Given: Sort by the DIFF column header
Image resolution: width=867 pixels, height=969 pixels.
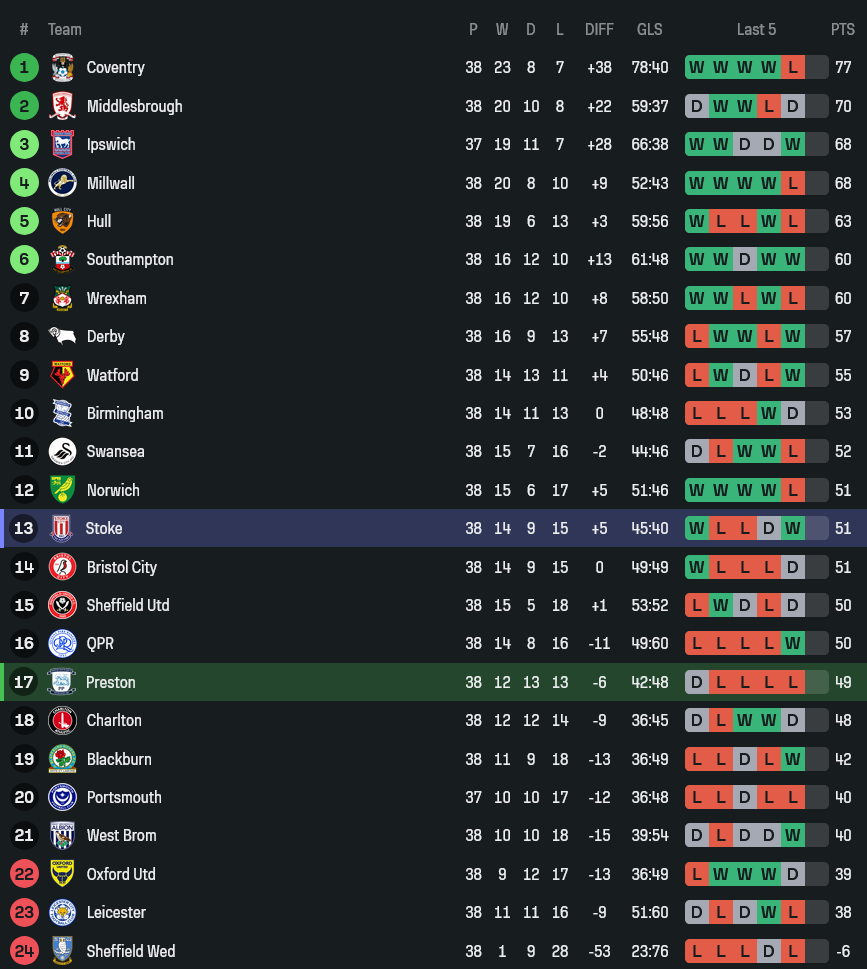Looking at the screenshot, I should tap(599, 30).
